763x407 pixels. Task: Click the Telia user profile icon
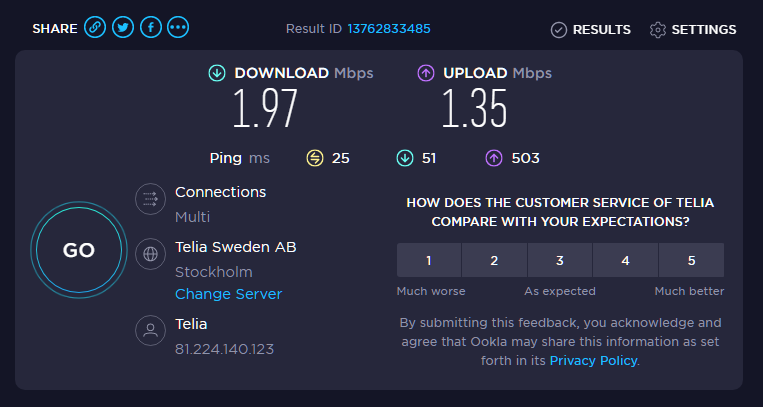click(x=150, y=331)
